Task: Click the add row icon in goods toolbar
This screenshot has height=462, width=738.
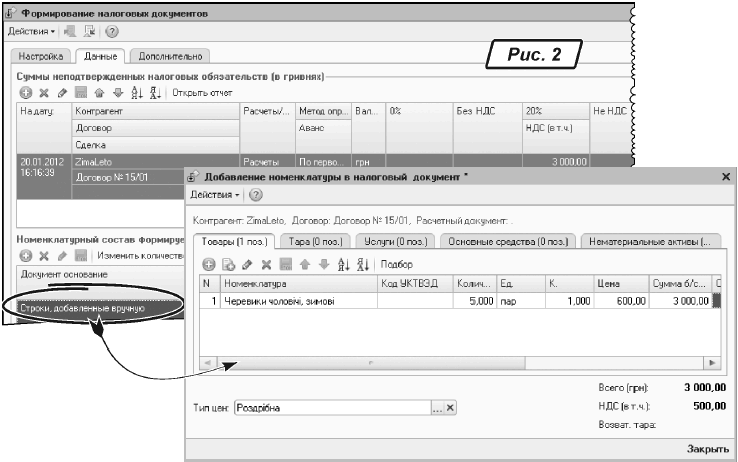Action: tap(211, 264)
